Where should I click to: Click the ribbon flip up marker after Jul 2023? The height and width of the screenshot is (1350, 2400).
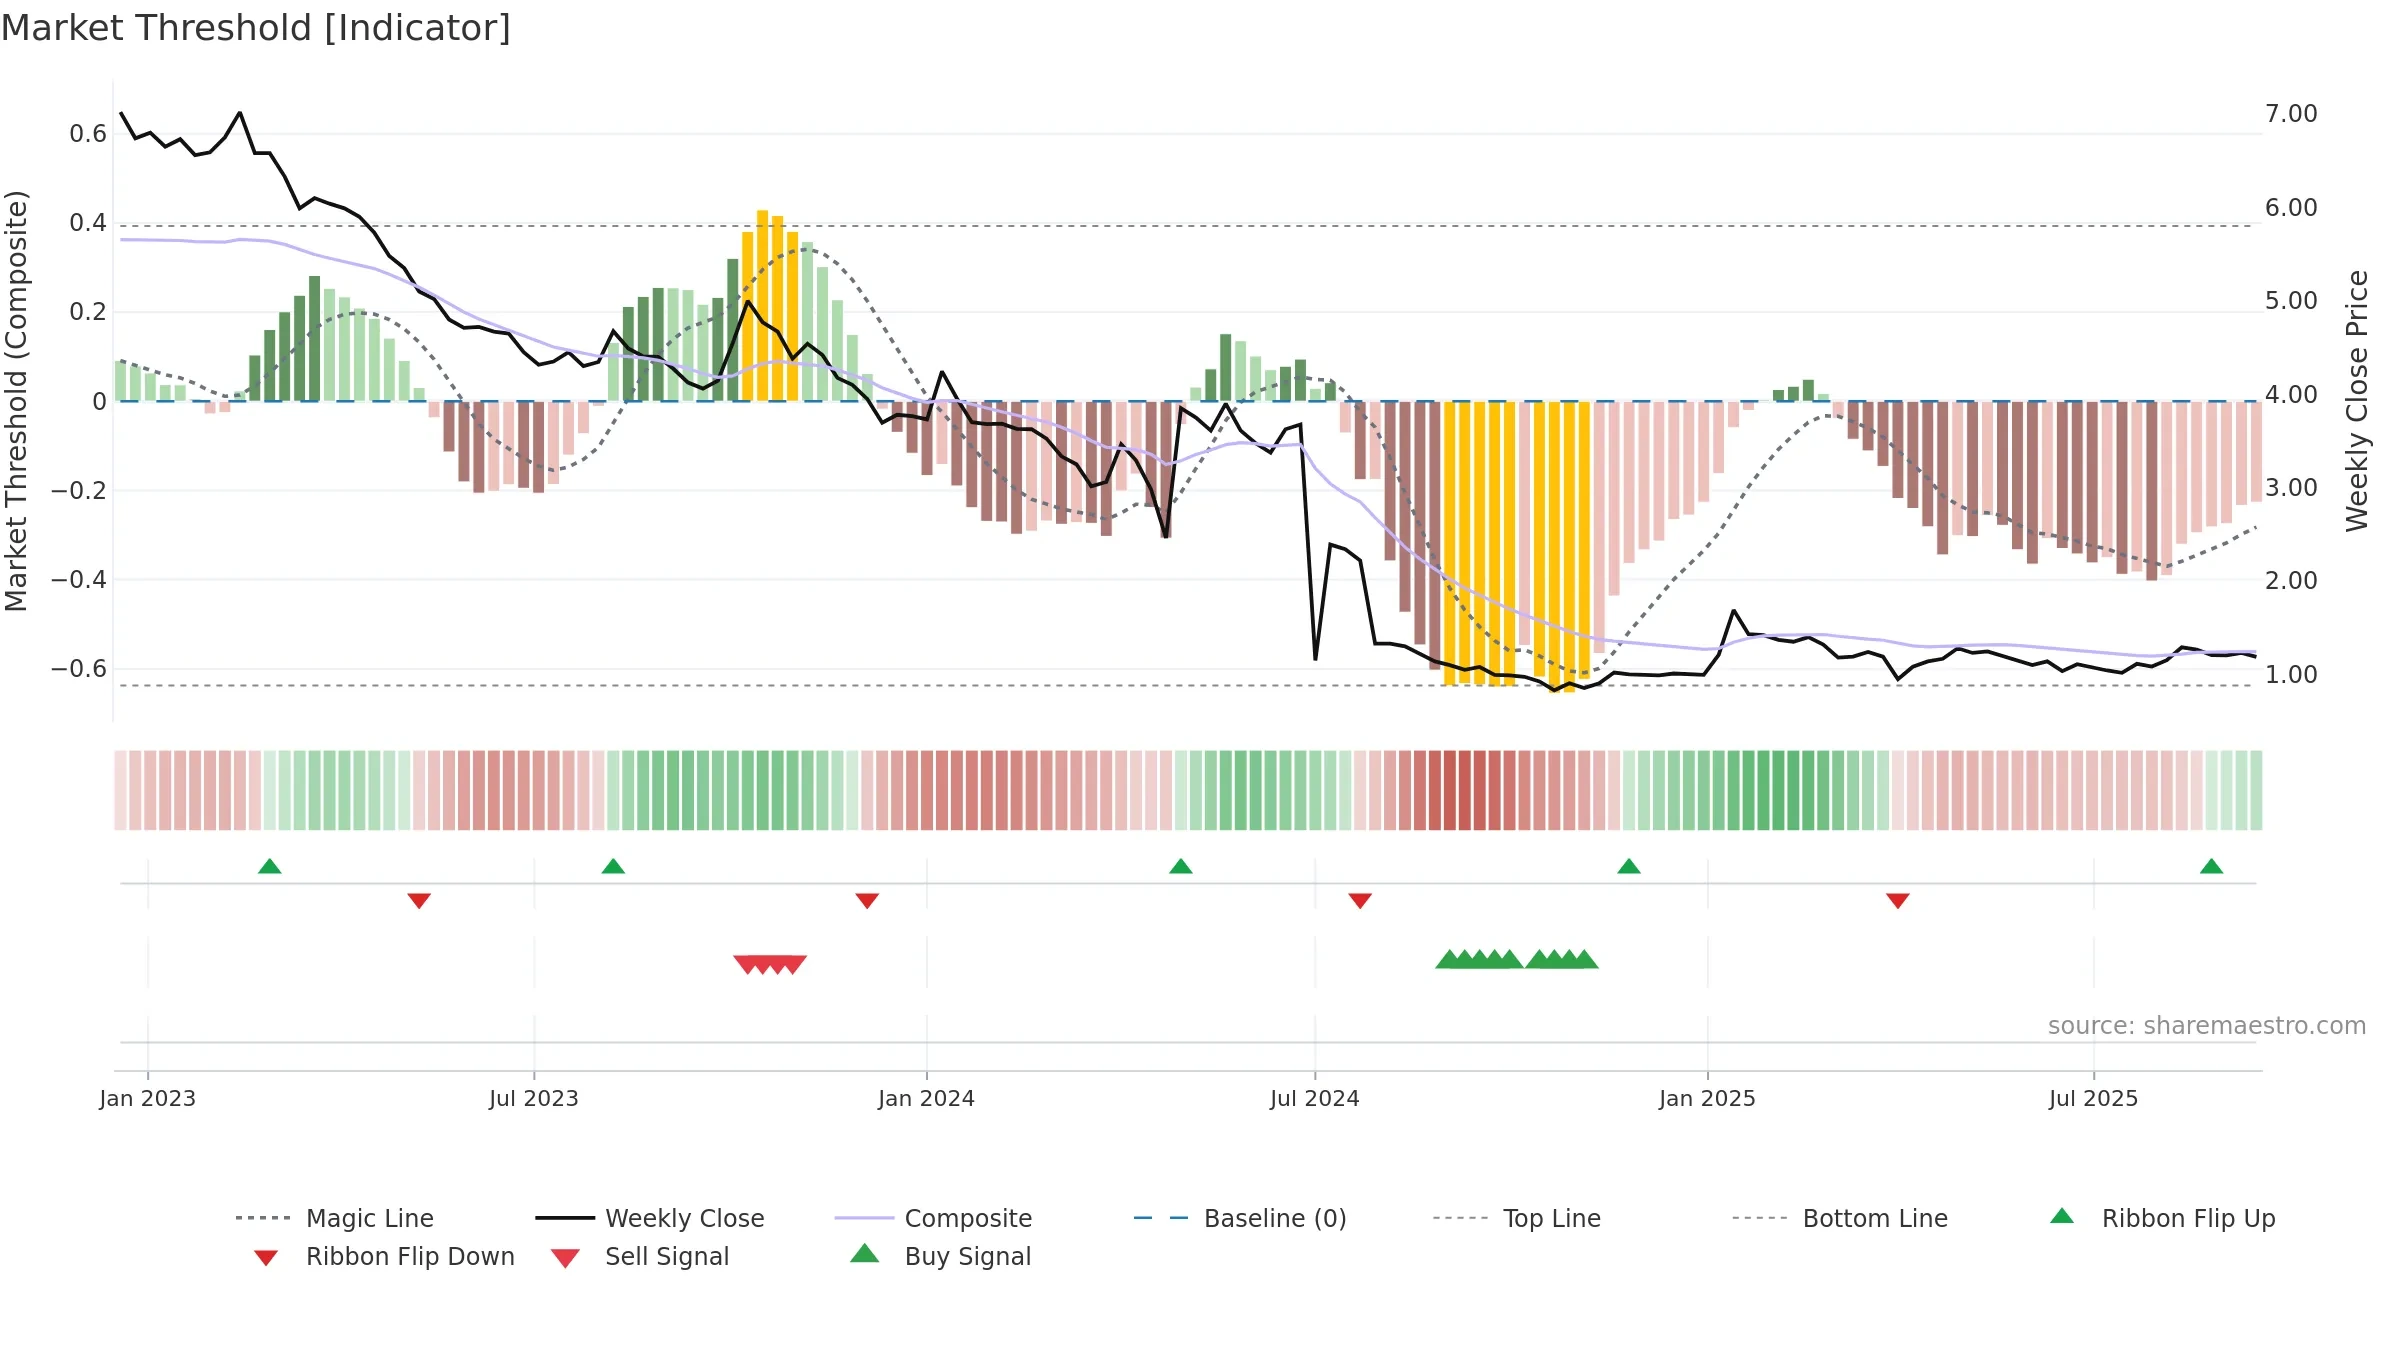(613, 866)
